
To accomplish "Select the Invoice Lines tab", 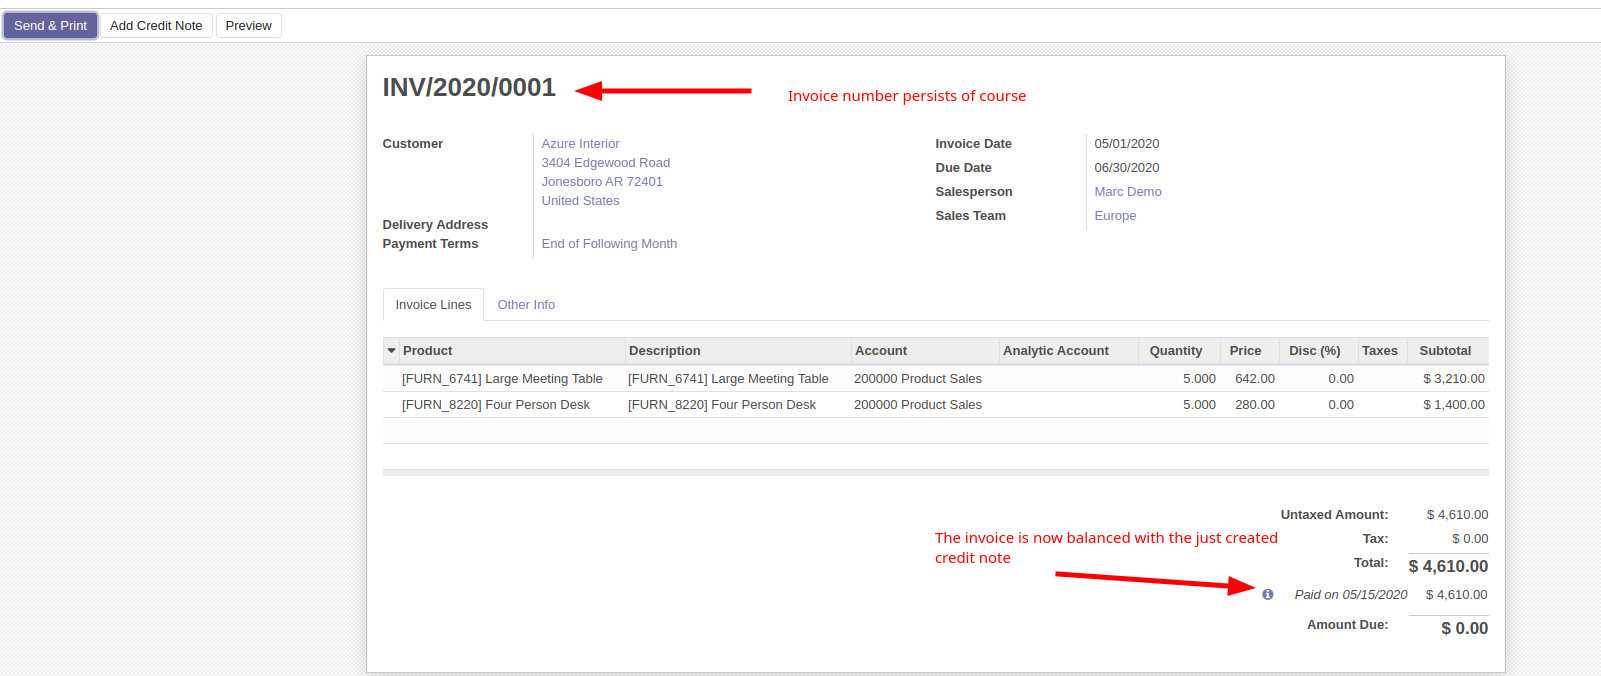I will click(x=433, y=305).
